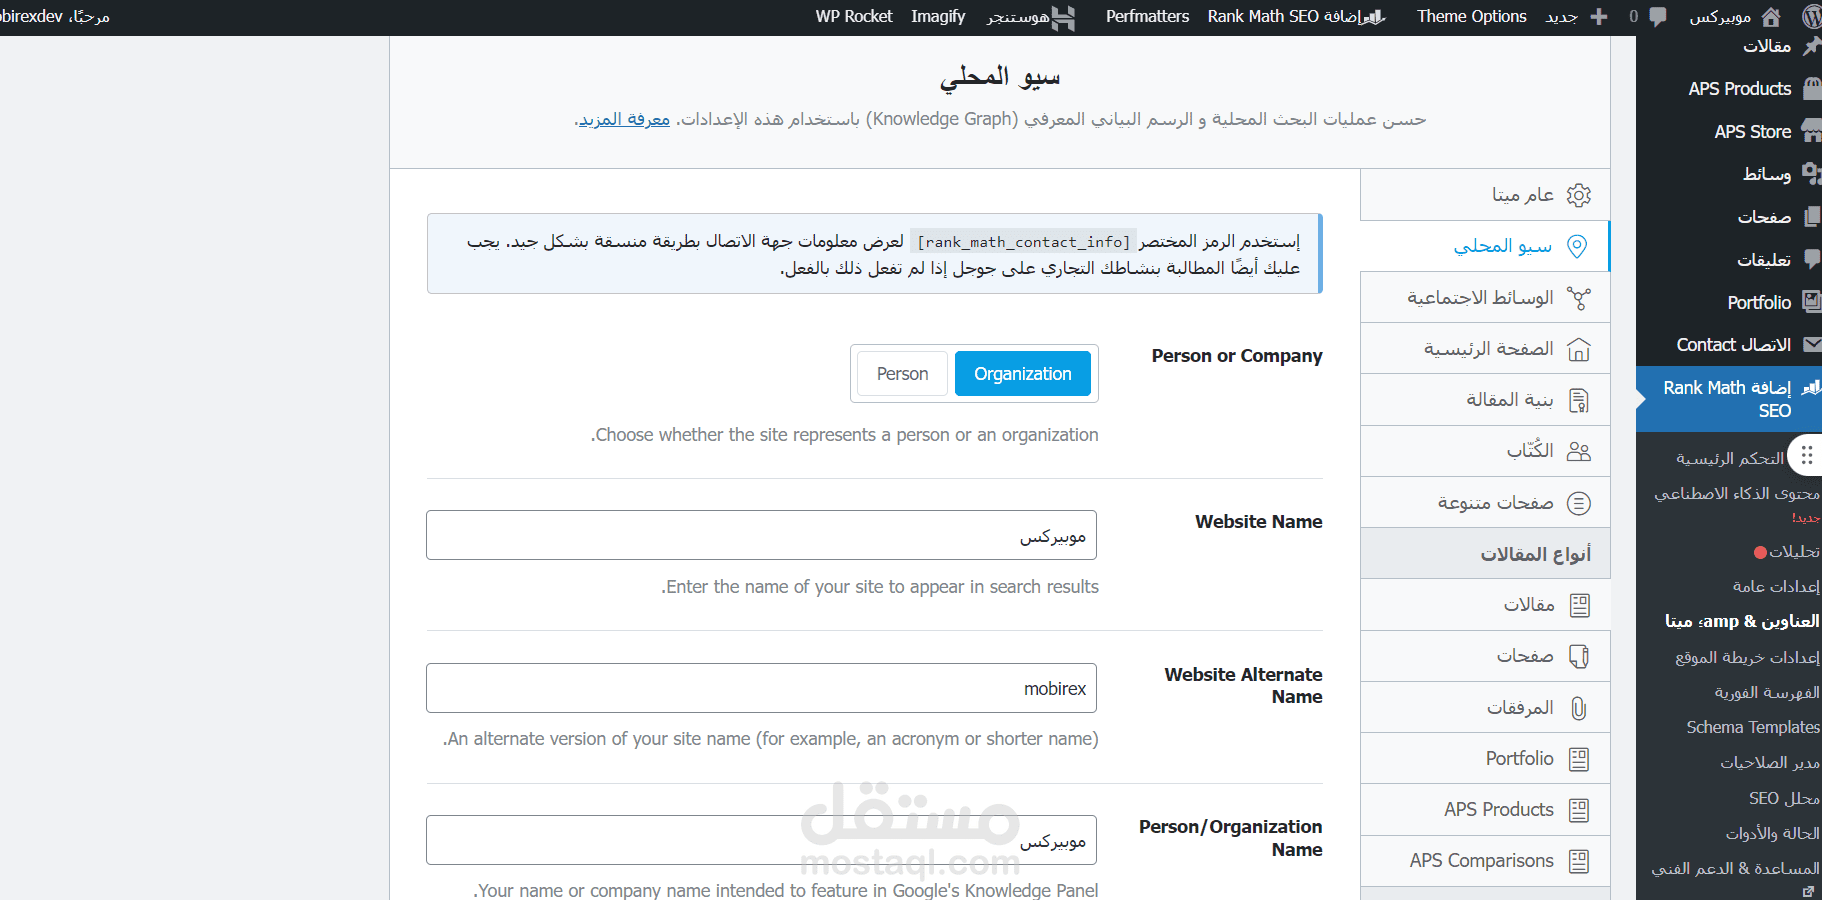Open مدير الصلاحيات submenu link
Viewport: 1822px width, 900px height.
(1770, 762)
